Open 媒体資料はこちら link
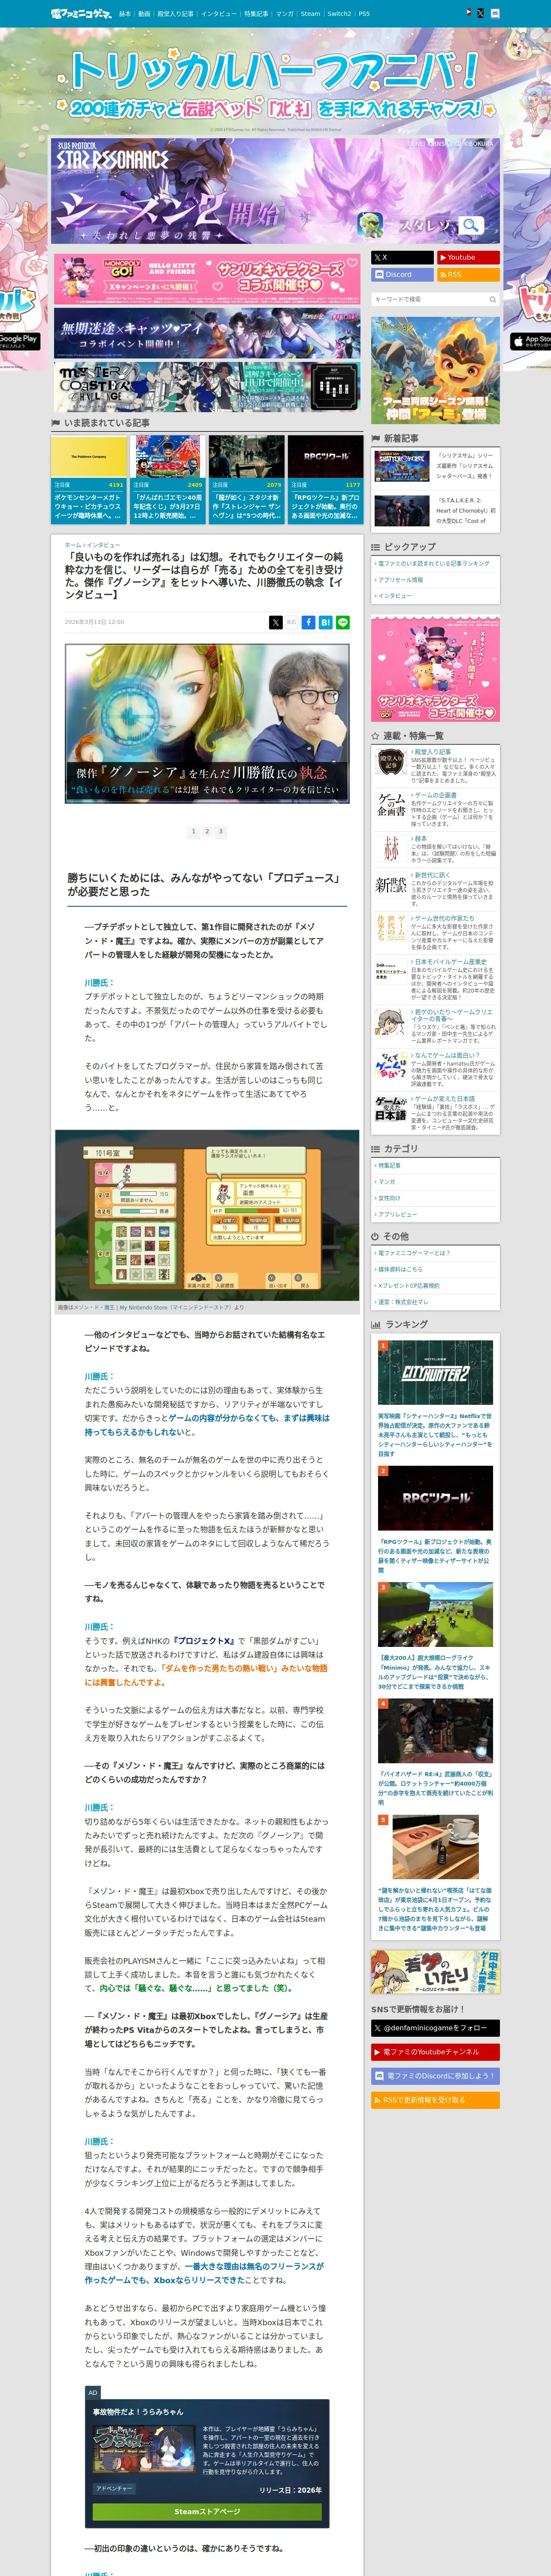551x2576 pixels. (x=400, y=1269)
